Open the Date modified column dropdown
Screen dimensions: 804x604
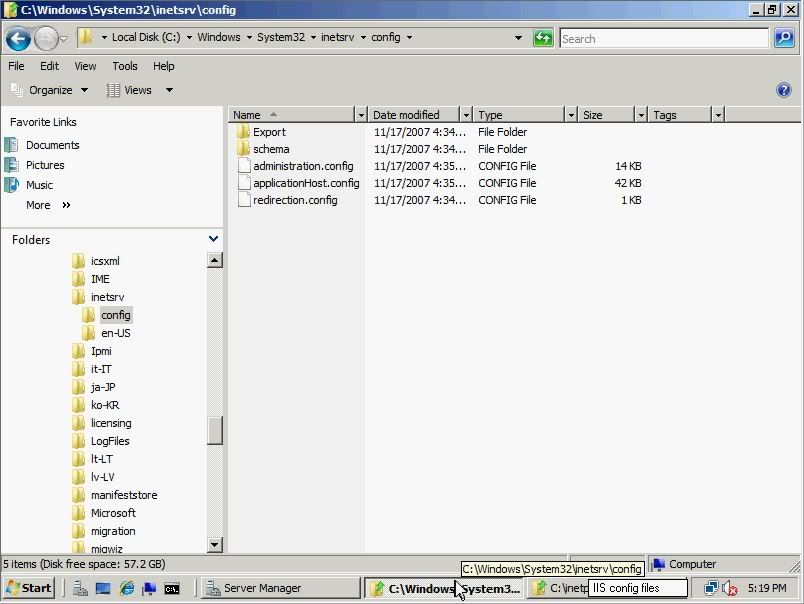[x=466, y=115]
